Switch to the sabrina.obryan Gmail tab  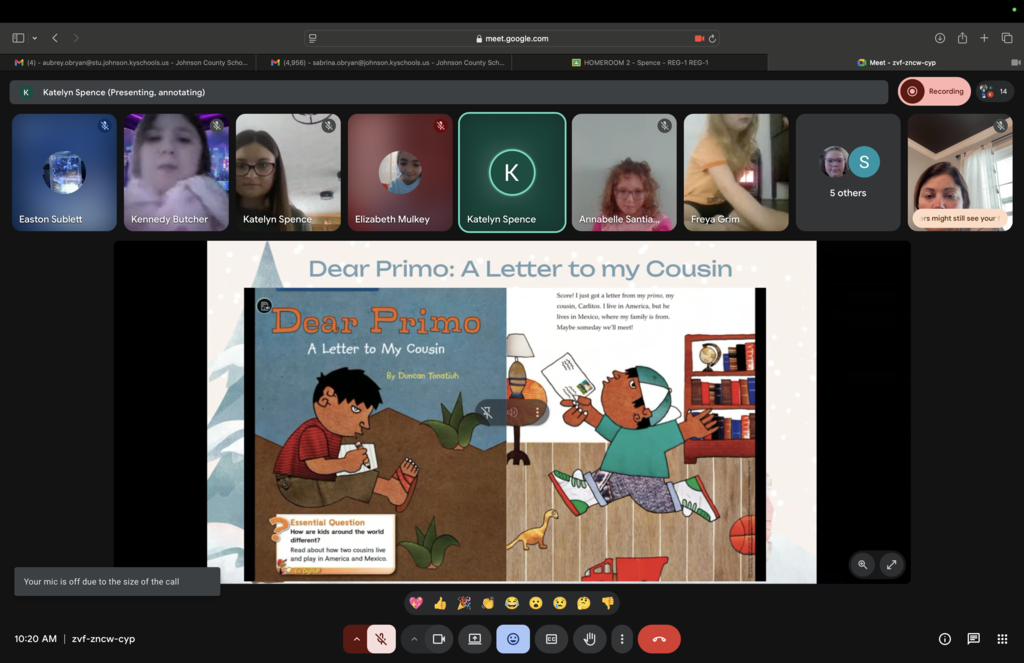[384, 62]
